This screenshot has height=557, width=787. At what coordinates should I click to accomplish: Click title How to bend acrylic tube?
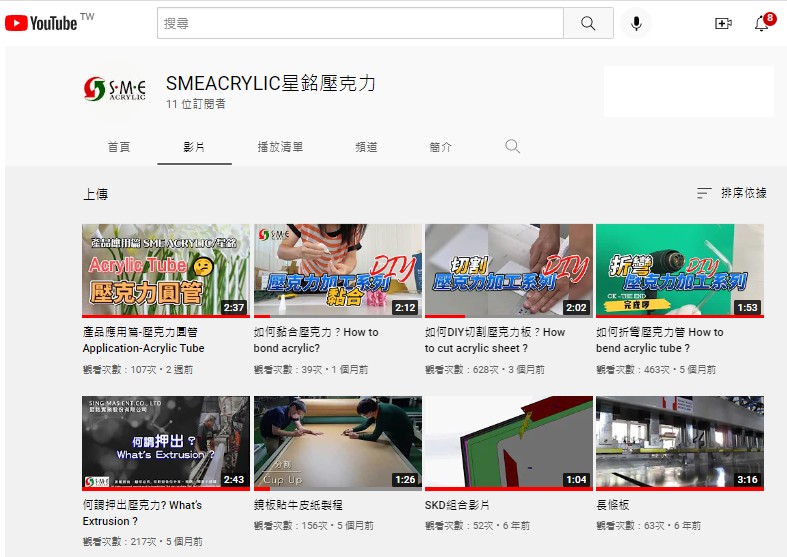coord(660,340)
